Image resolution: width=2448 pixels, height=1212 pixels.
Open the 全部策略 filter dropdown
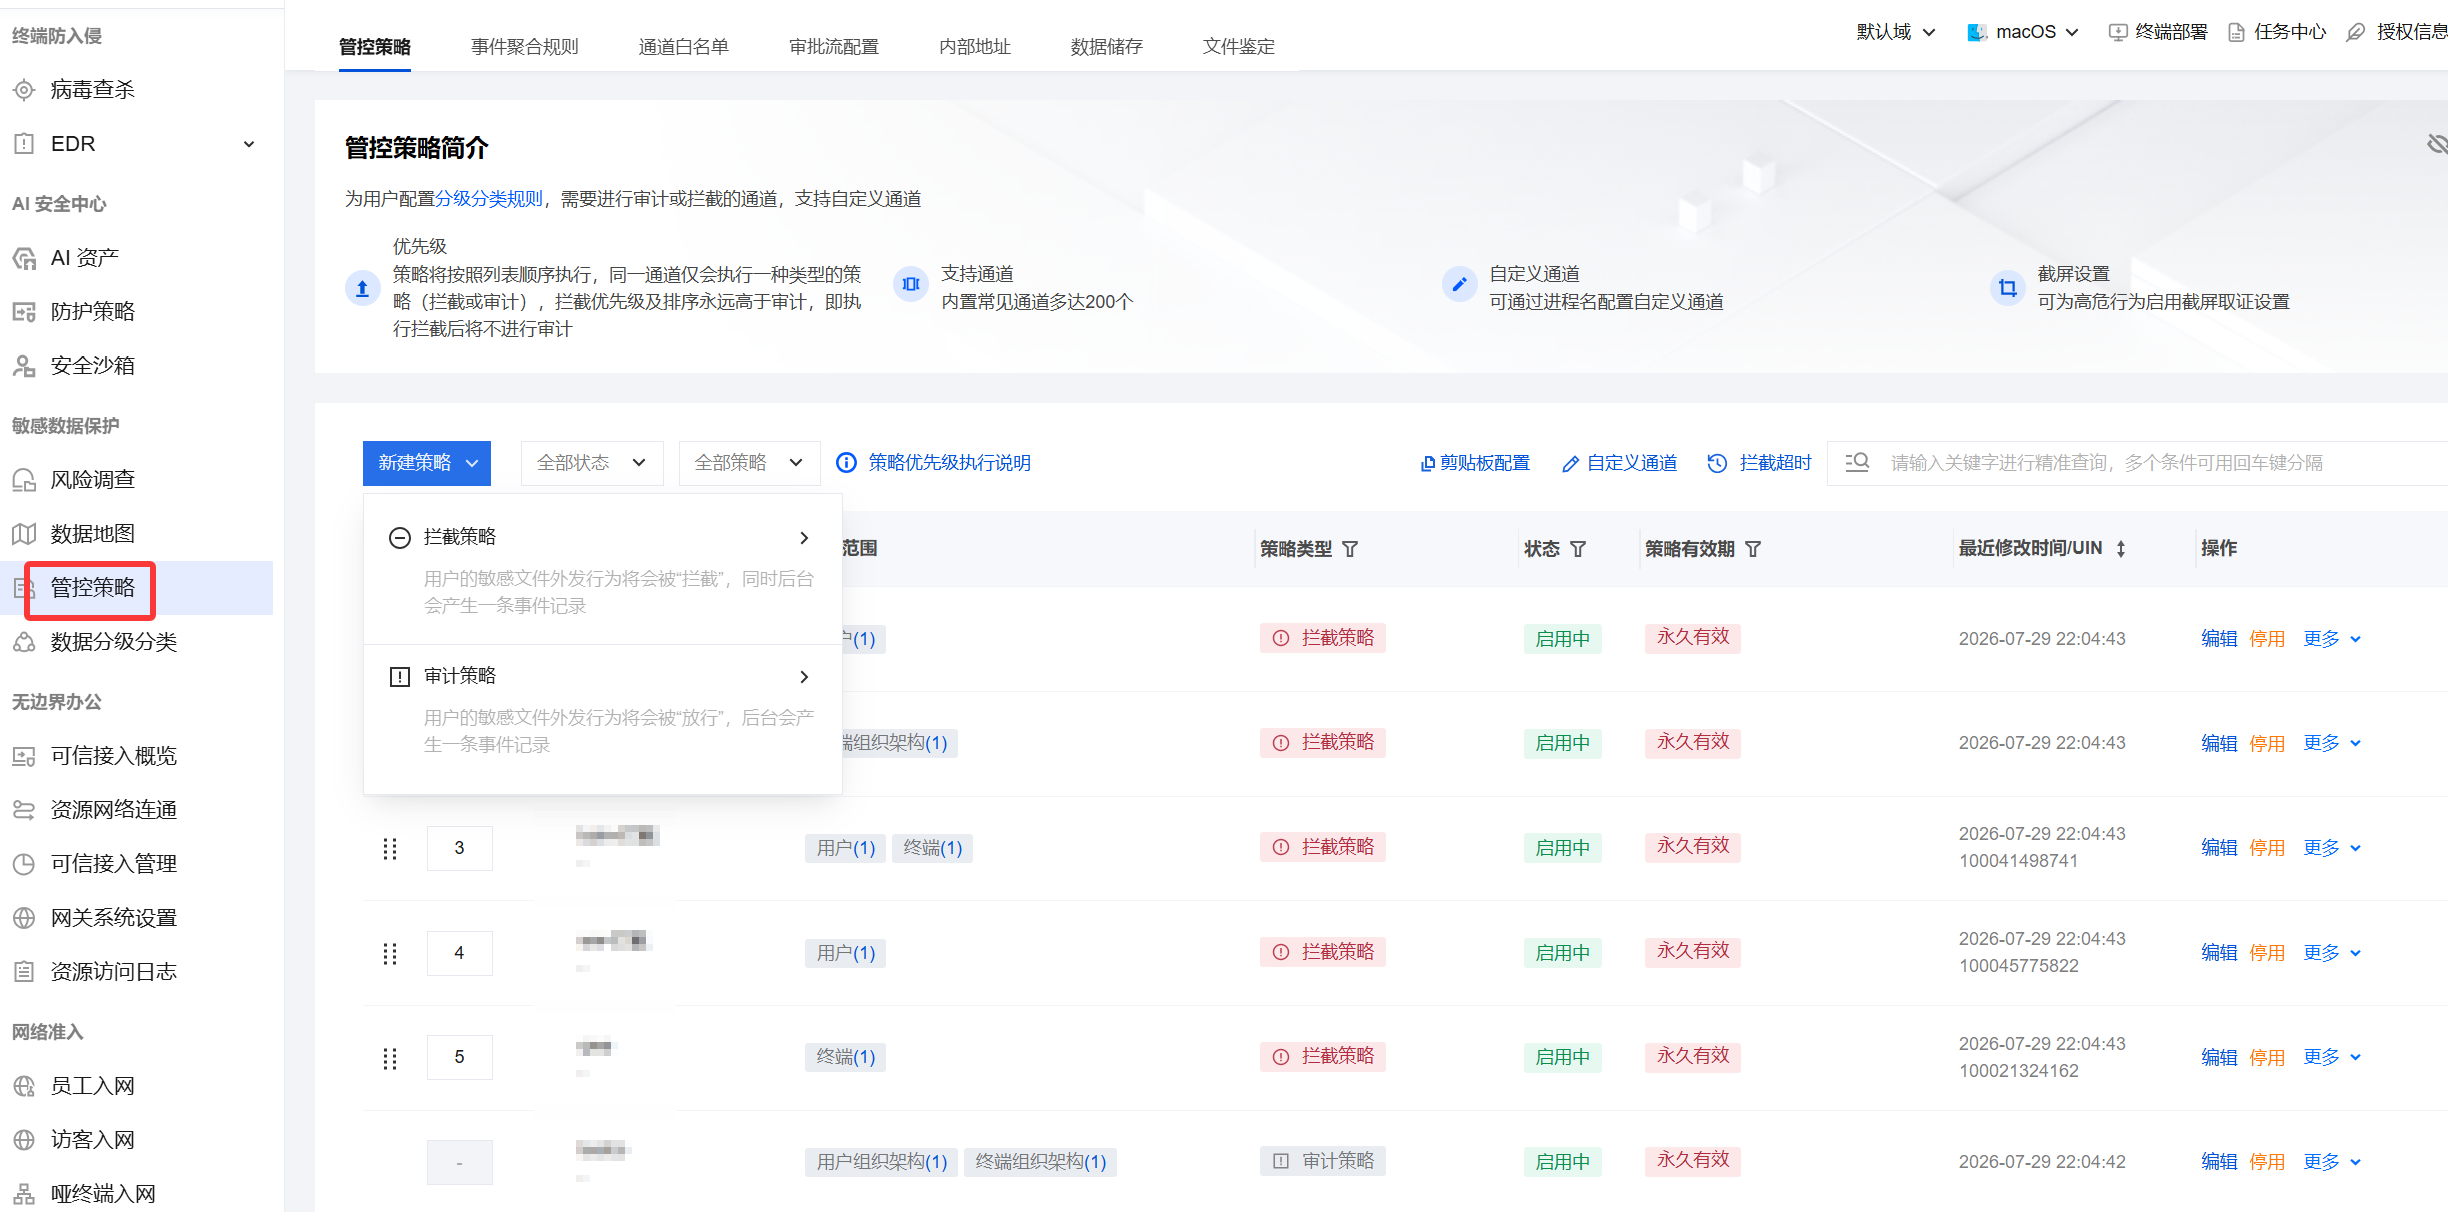coord(750,463)
